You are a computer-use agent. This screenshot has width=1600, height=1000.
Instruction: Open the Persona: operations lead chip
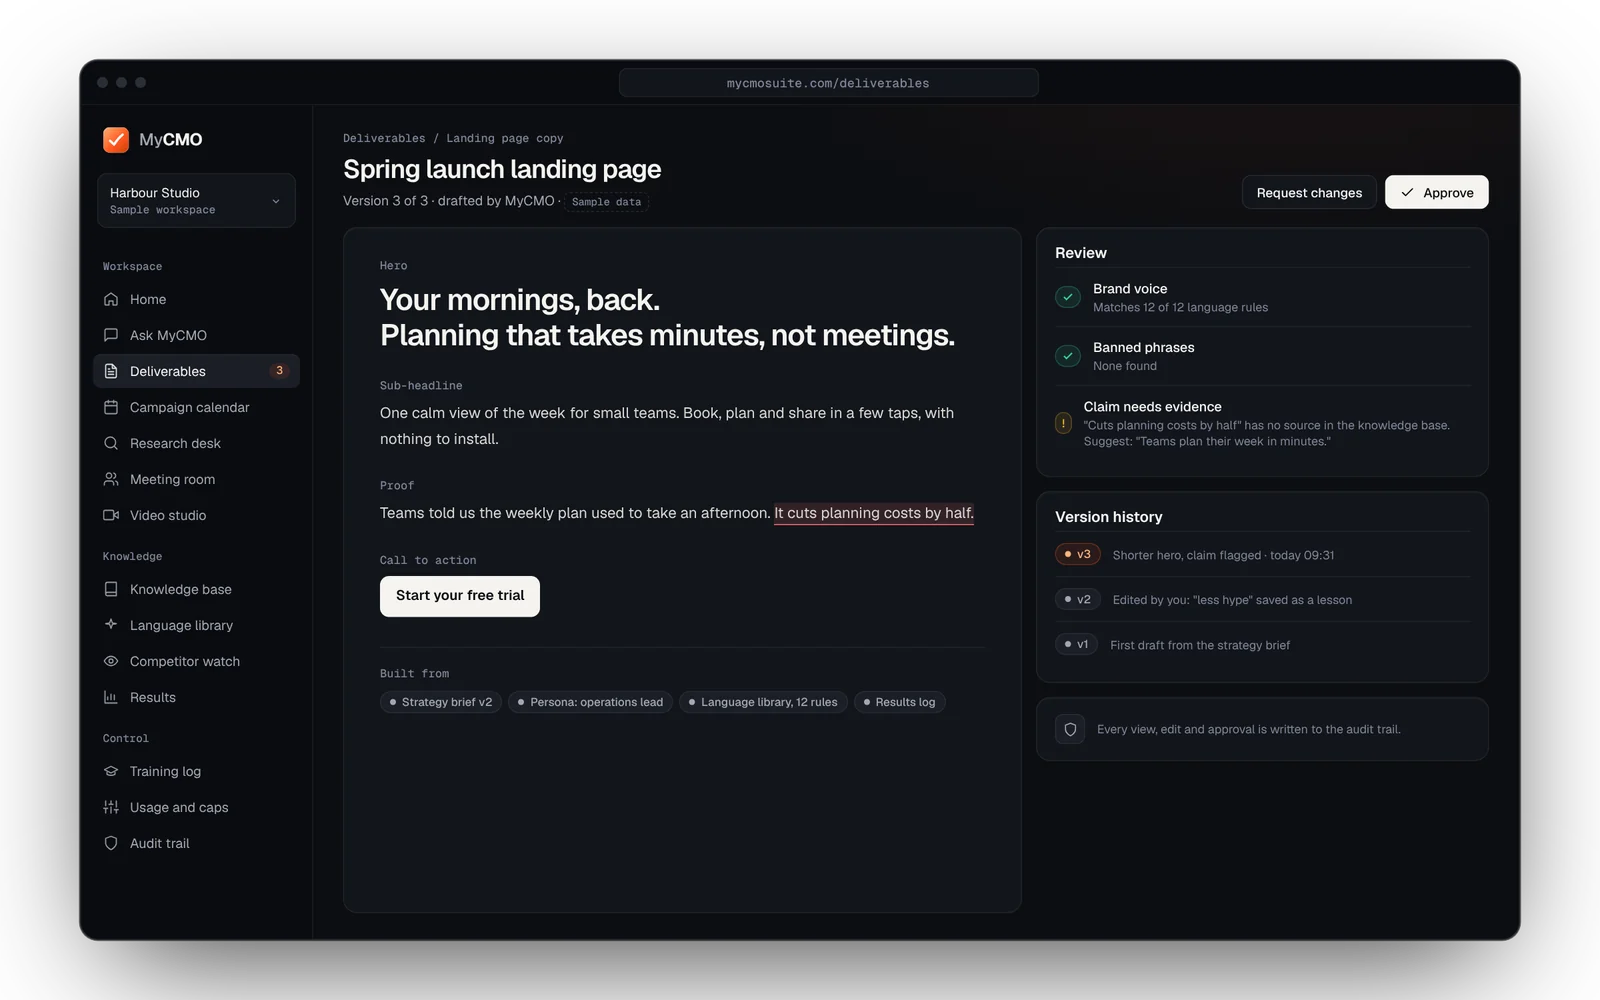(x=591, y=702)
